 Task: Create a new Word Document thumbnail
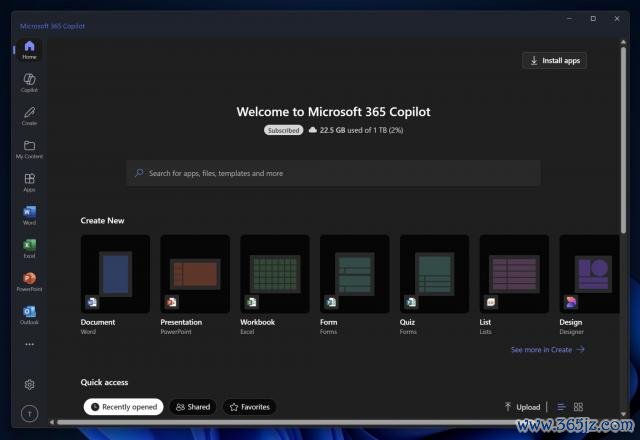coord(115,274)
